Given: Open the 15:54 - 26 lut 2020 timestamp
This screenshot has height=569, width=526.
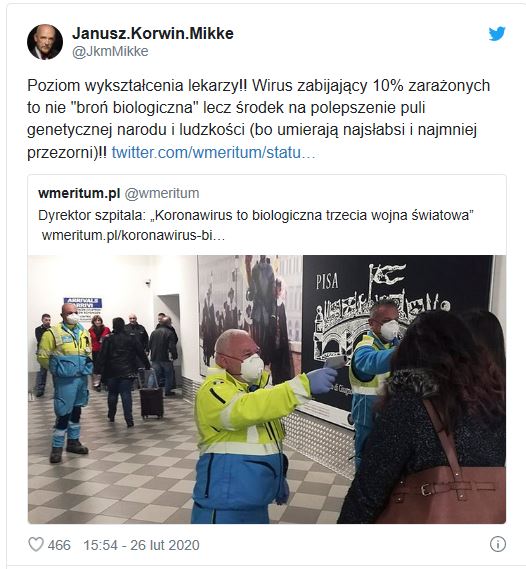Looking at the screenshot, I should (141, 545).
